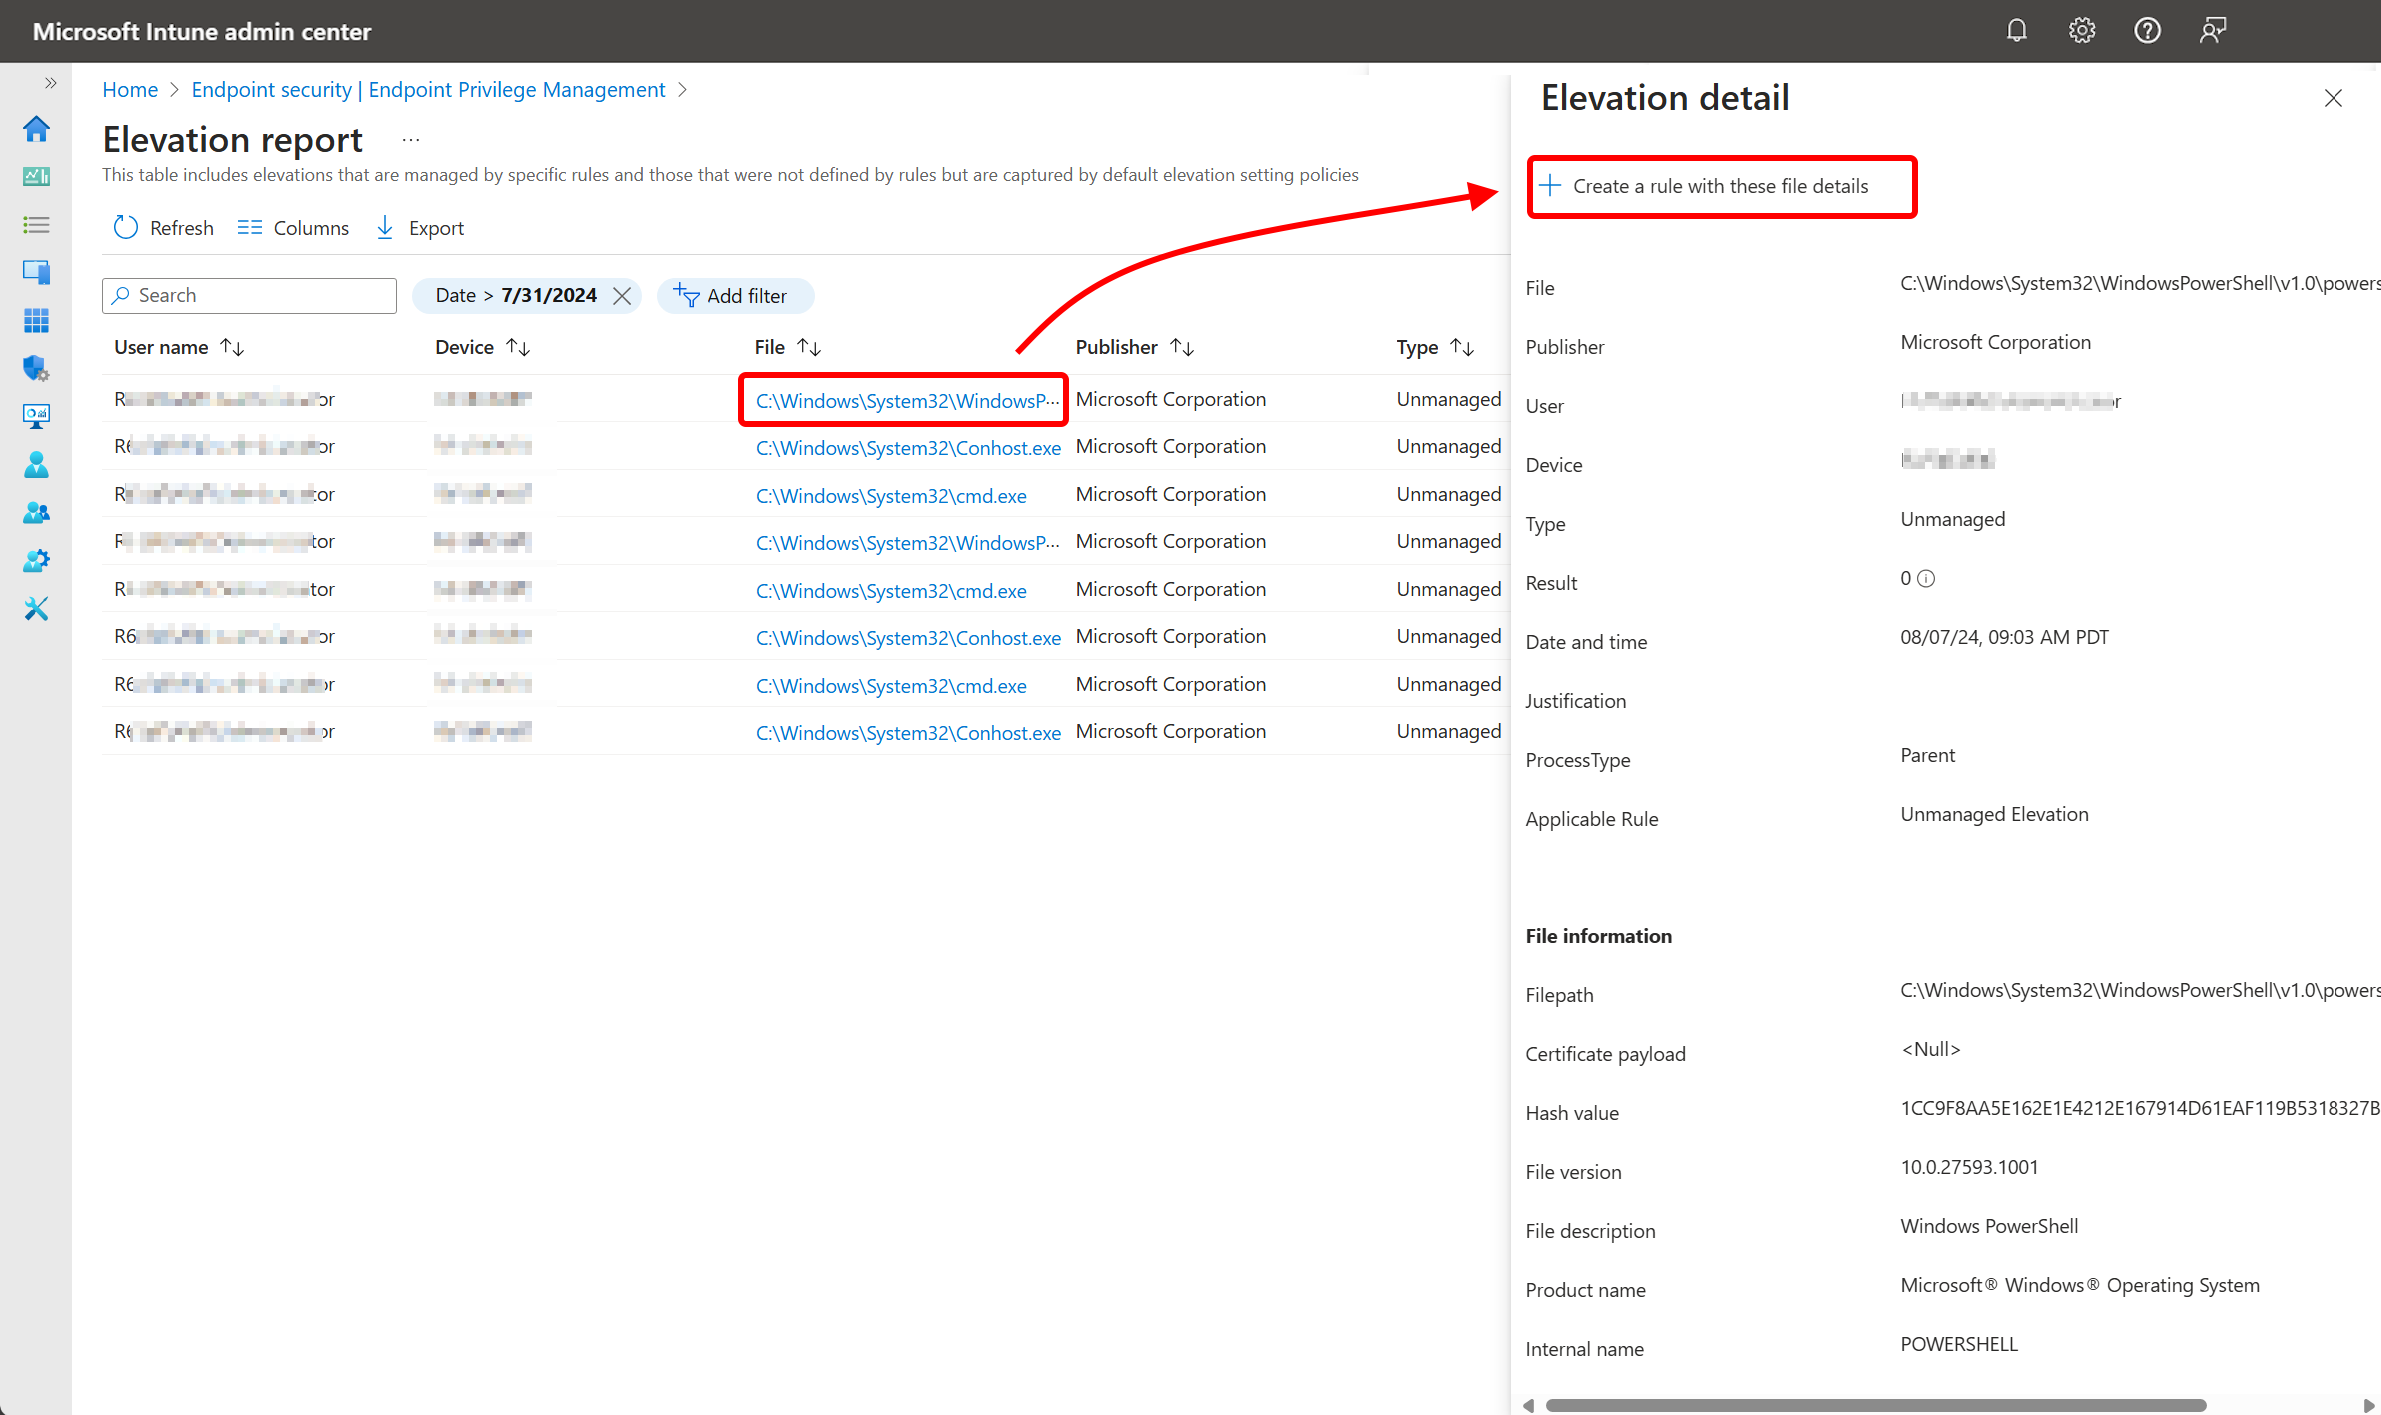Open the ellipsis menu beside Elevation report
2381x1415 pixels.
(x=410, y=140)
